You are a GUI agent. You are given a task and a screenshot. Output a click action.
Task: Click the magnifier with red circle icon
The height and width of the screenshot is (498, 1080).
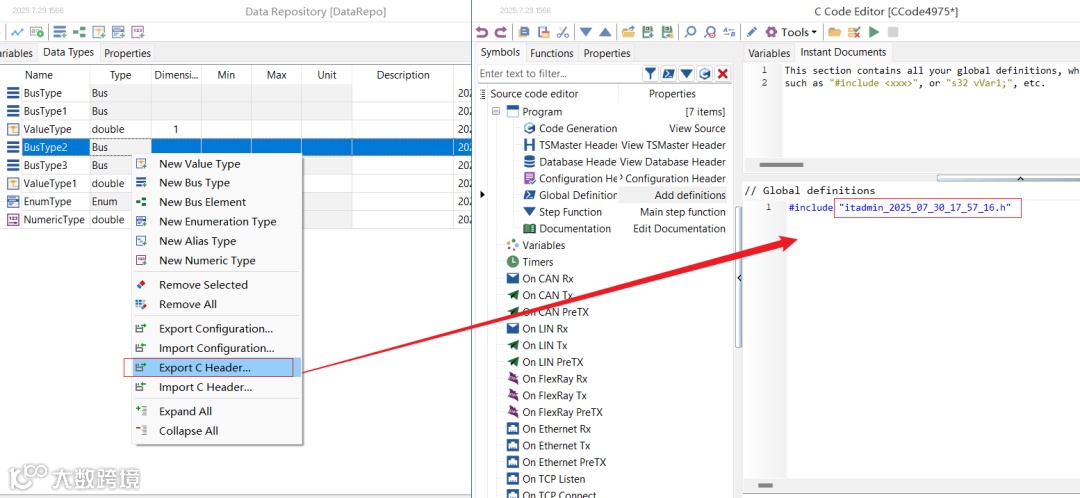[x=710, y=32]
